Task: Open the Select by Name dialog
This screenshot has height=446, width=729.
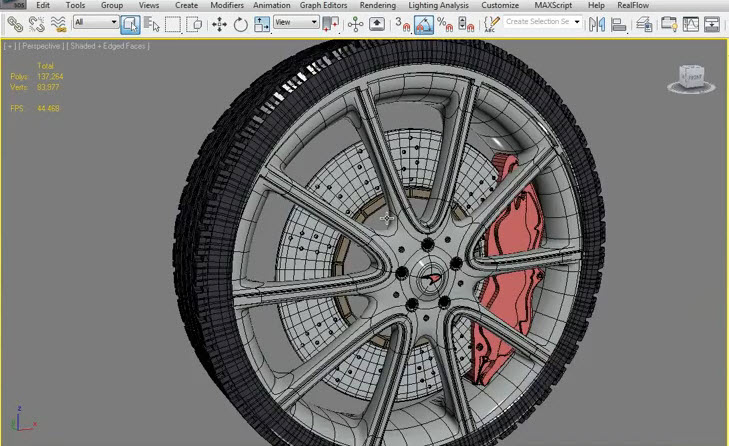Action: pos(151,24)
